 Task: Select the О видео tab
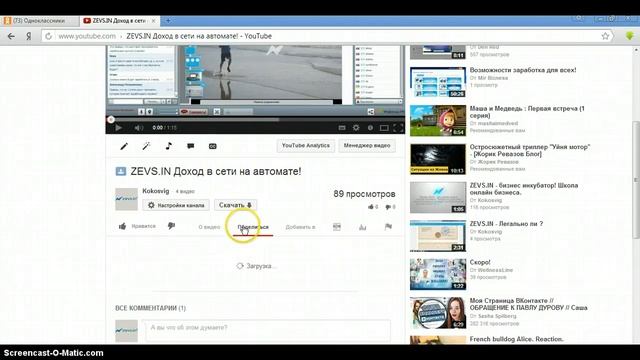pyautogui.click(x=209, y=227)
